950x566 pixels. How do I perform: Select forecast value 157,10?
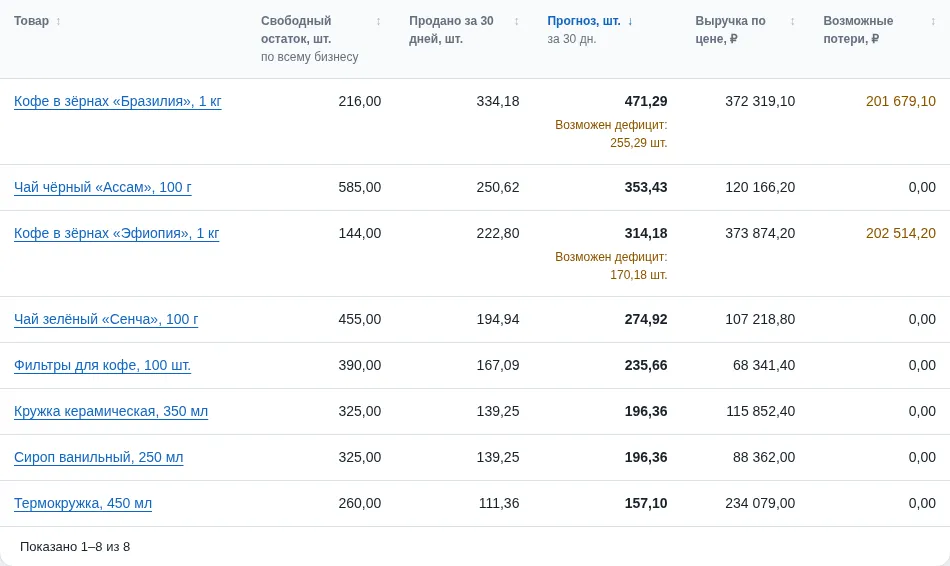point(646,504)
